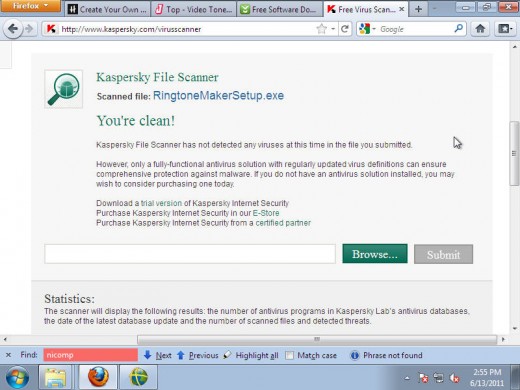Viewport: 520px width, 390px height.
Task: Click the Submit button
Action: pos(443,254)
